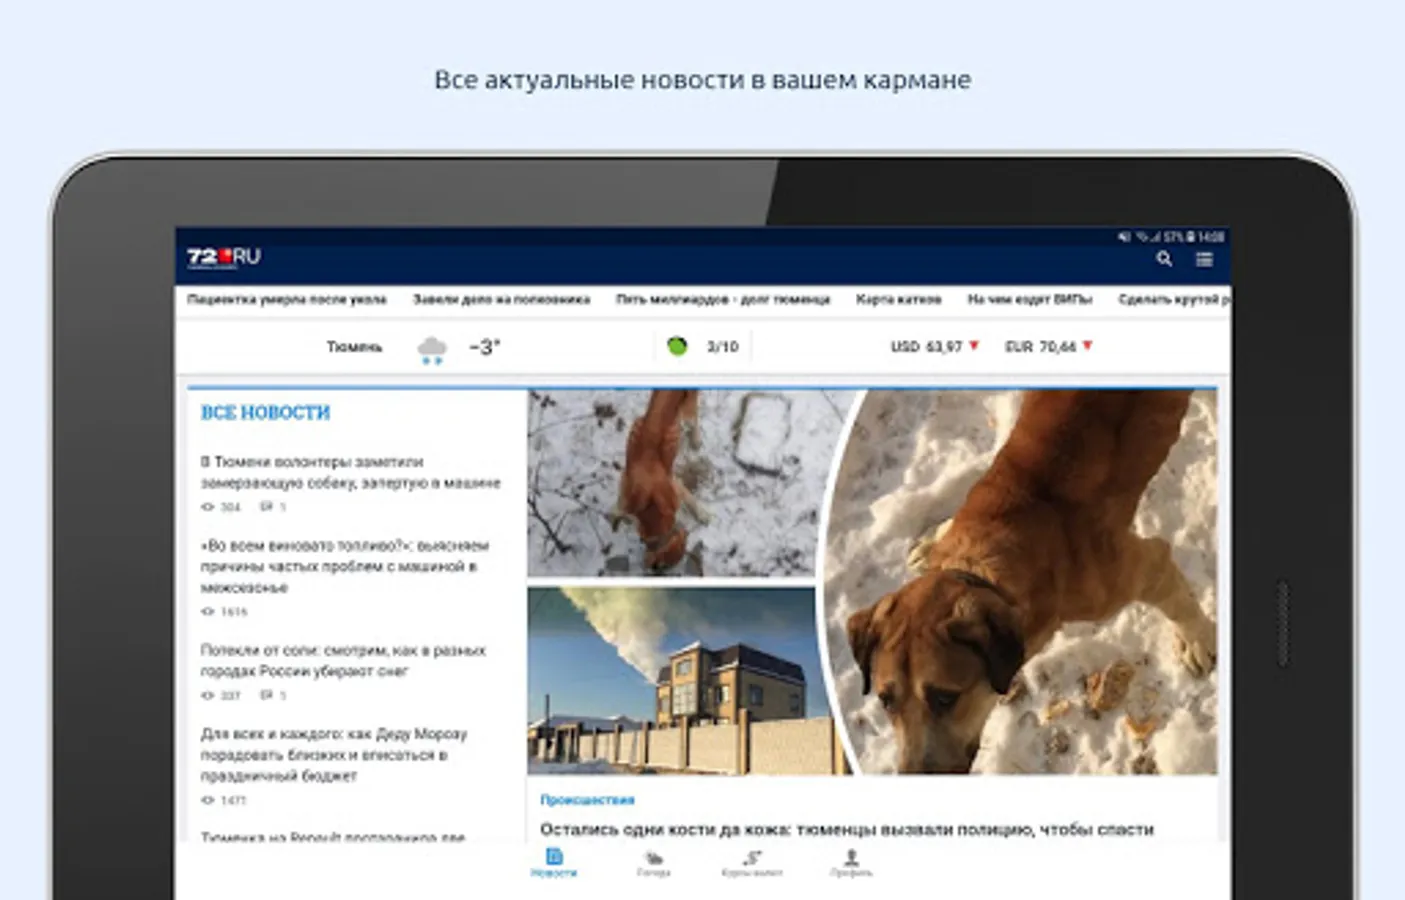Tap the green traffic indicator circle

pyautogui.click(x=677, y=346)
